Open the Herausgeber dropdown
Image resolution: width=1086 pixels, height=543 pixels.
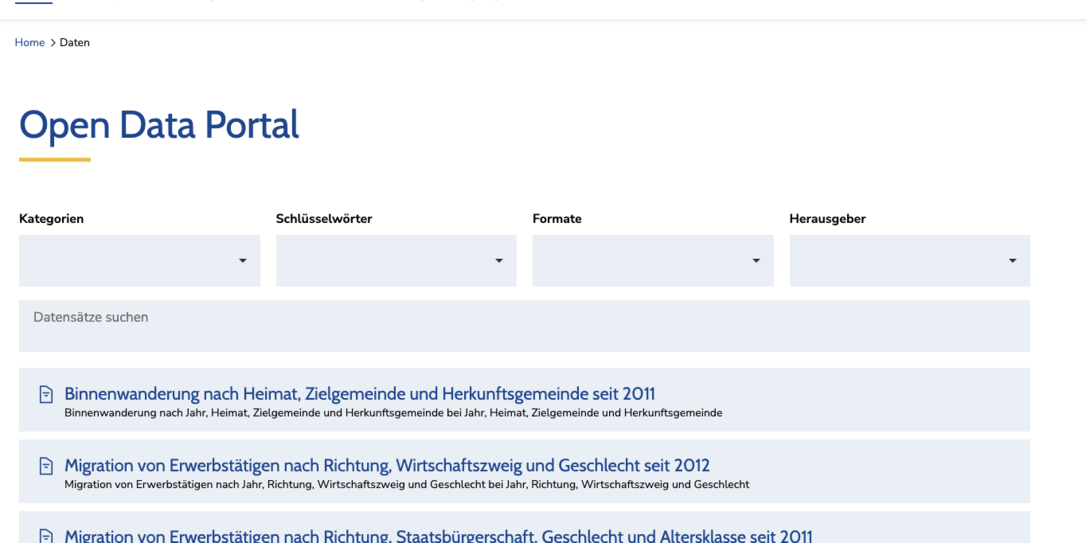click(x=909, y=260)
